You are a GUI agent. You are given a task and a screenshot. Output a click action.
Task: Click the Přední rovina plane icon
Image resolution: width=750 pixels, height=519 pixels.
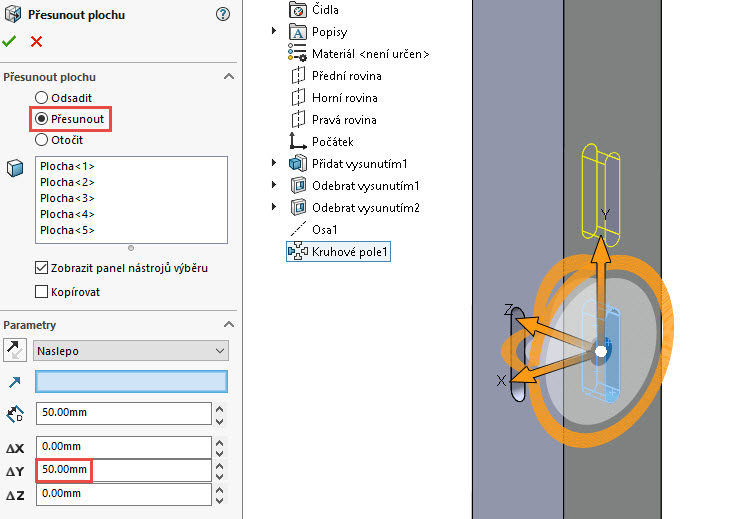point(298,76)
